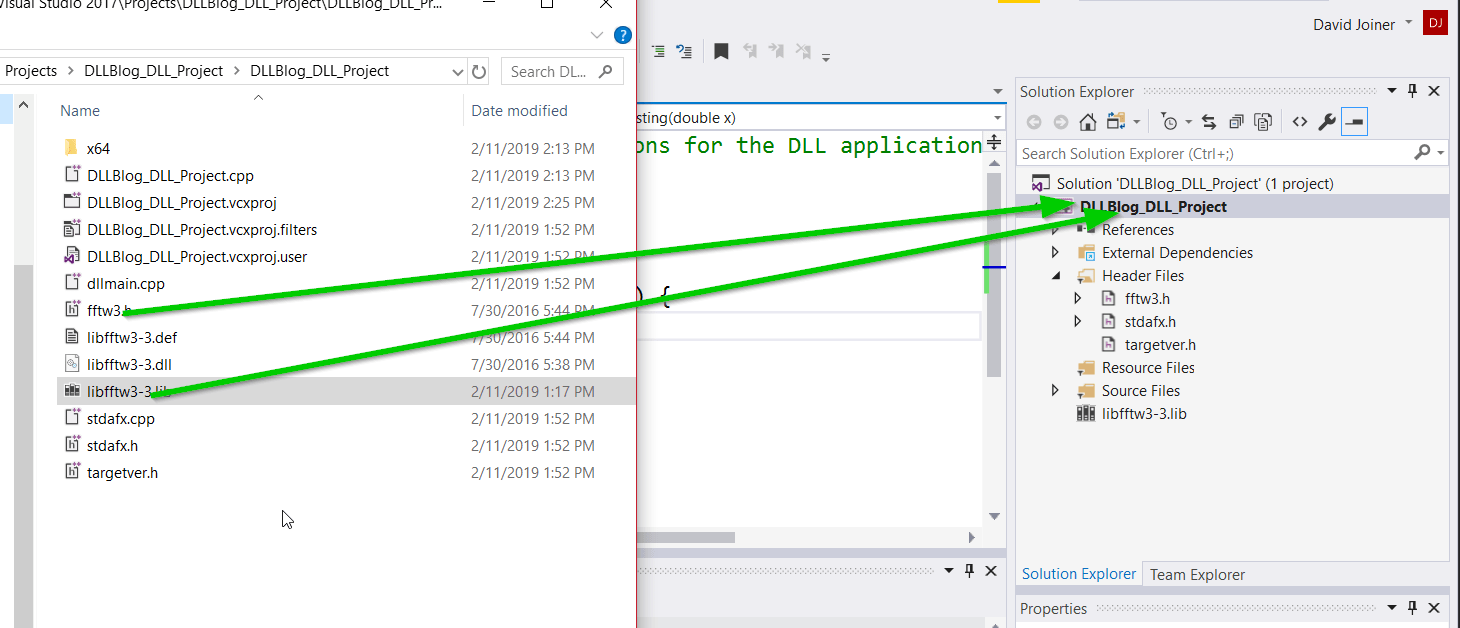Click the File Explorer help icon

pyautogui.click(x=623, y=35)
